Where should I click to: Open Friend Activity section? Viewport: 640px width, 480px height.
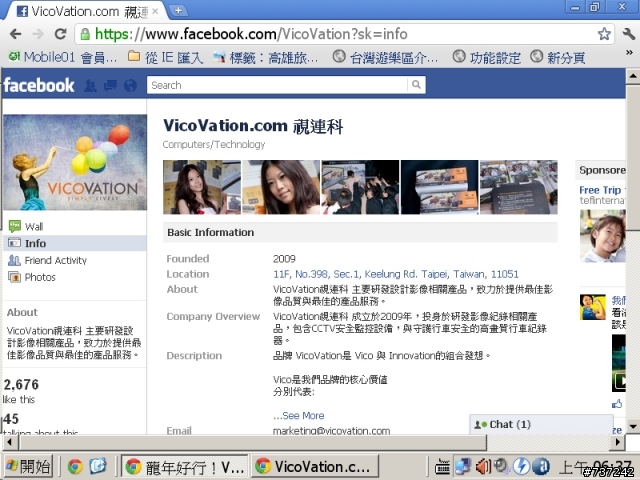click(47, 260)
